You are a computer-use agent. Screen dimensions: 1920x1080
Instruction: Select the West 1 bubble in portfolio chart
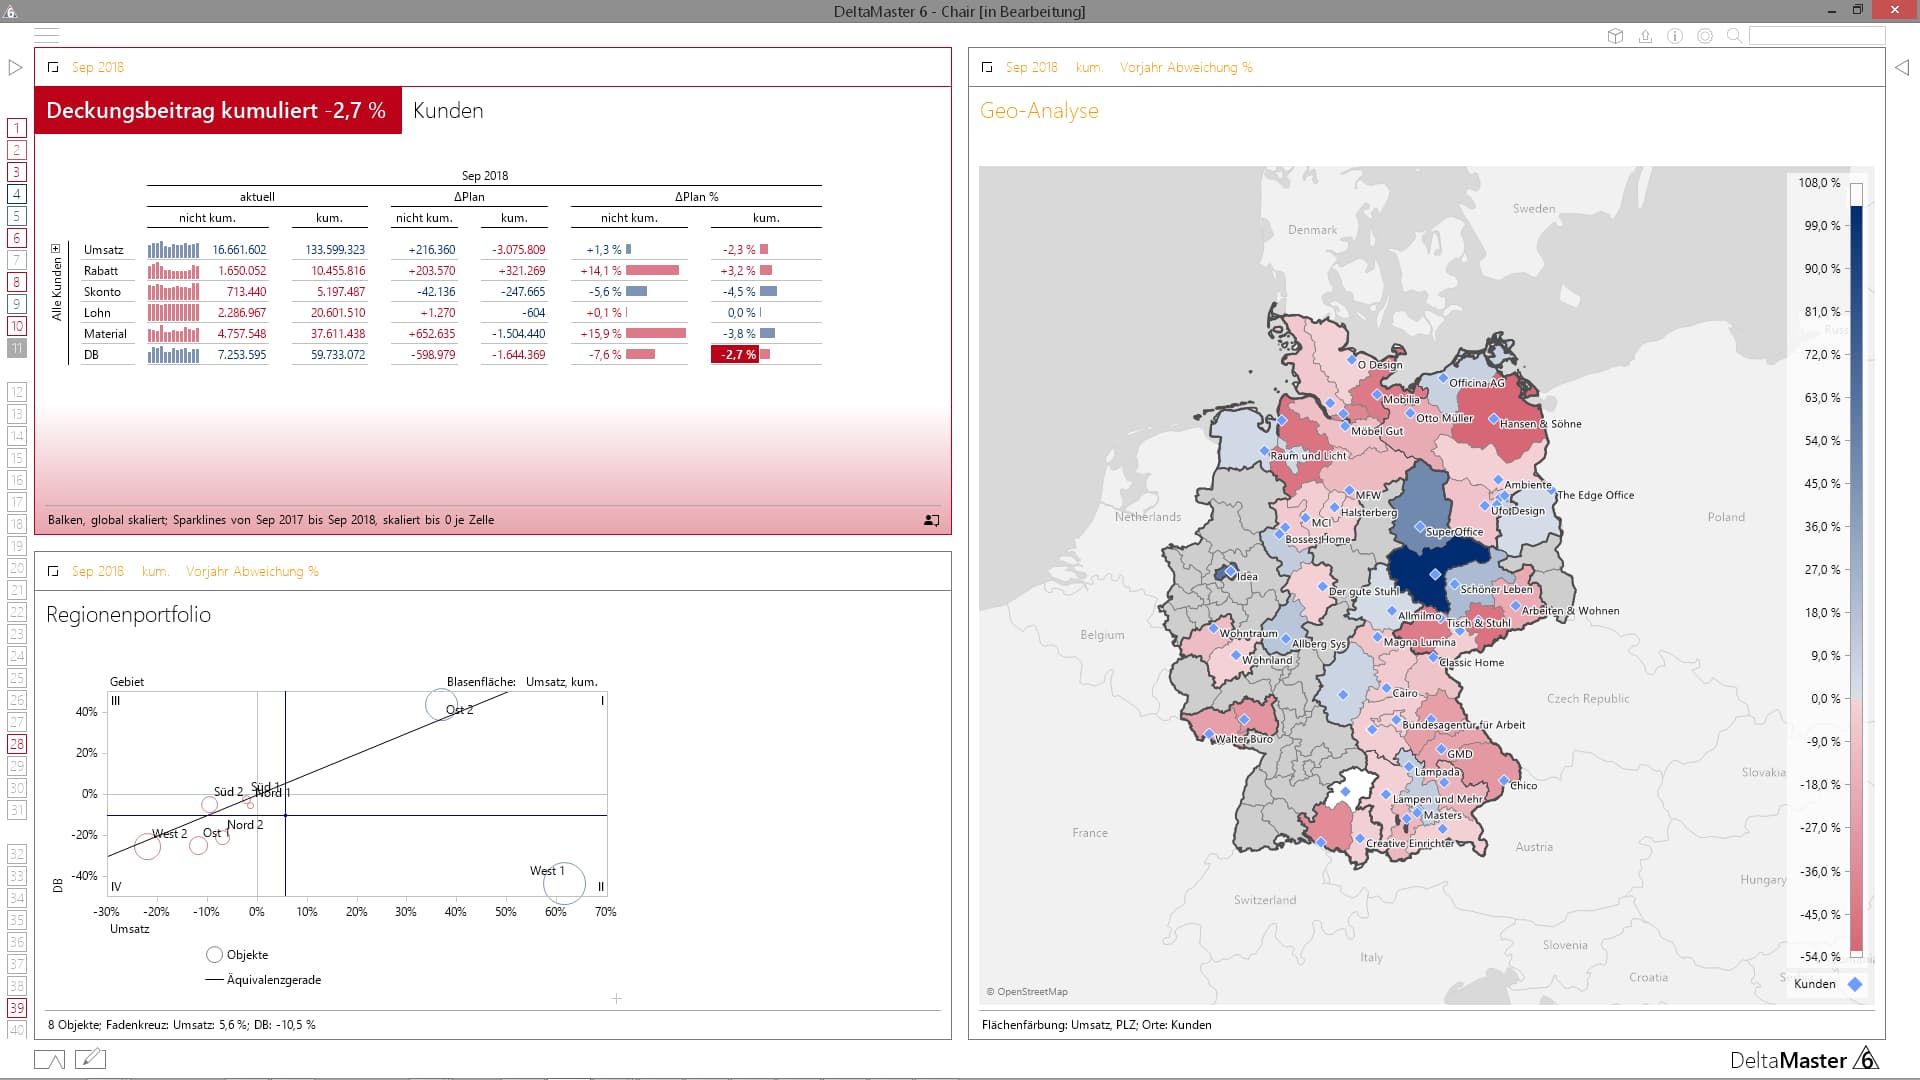pos(563,883)
